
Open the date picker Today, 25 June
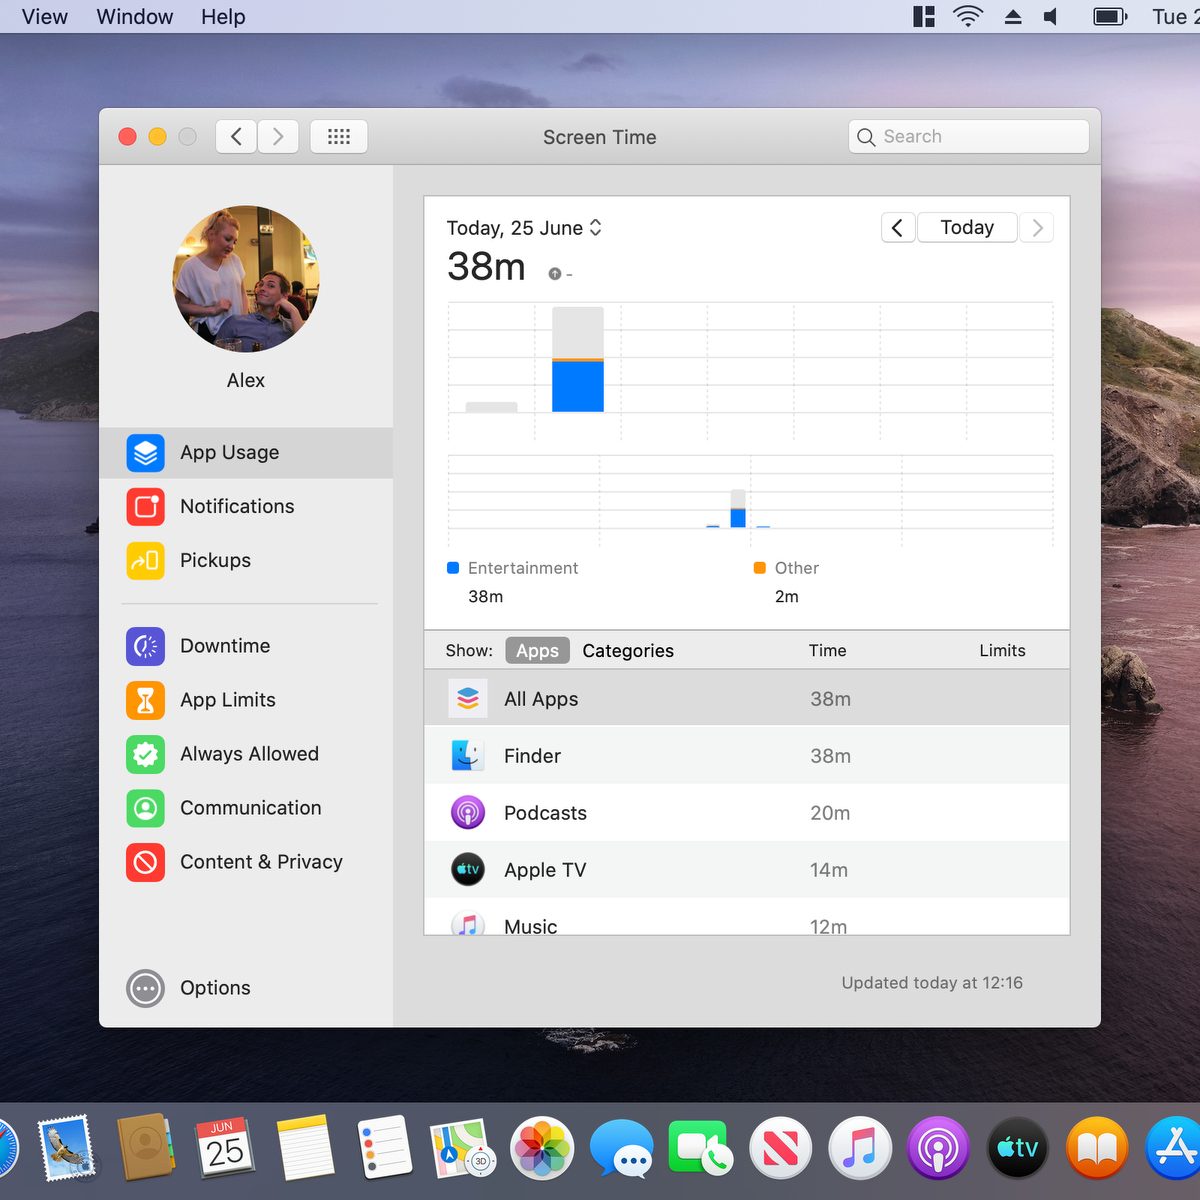pyautogui.click(x=524, y=228)
